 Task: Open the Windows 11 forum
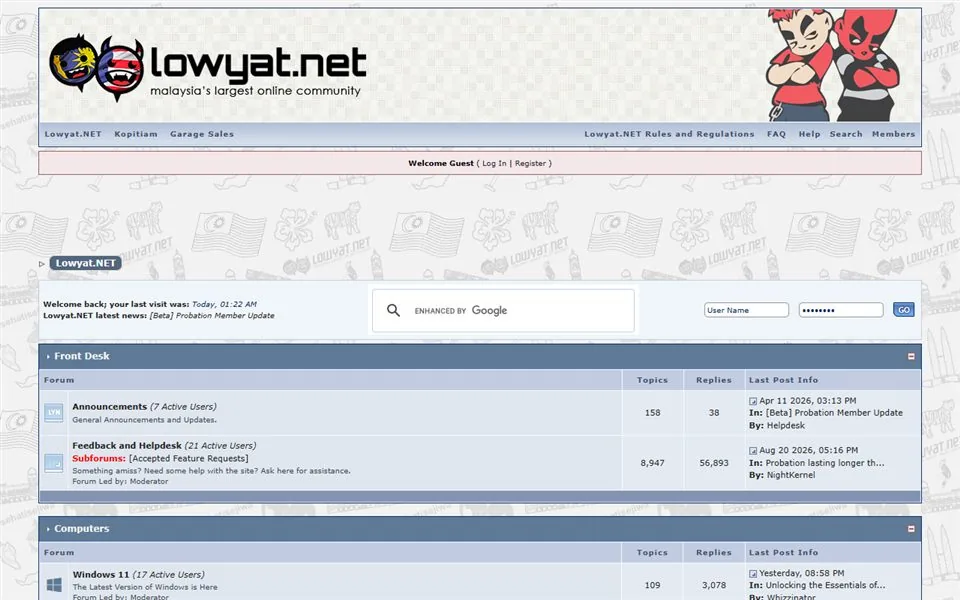[x=101, y=574]
